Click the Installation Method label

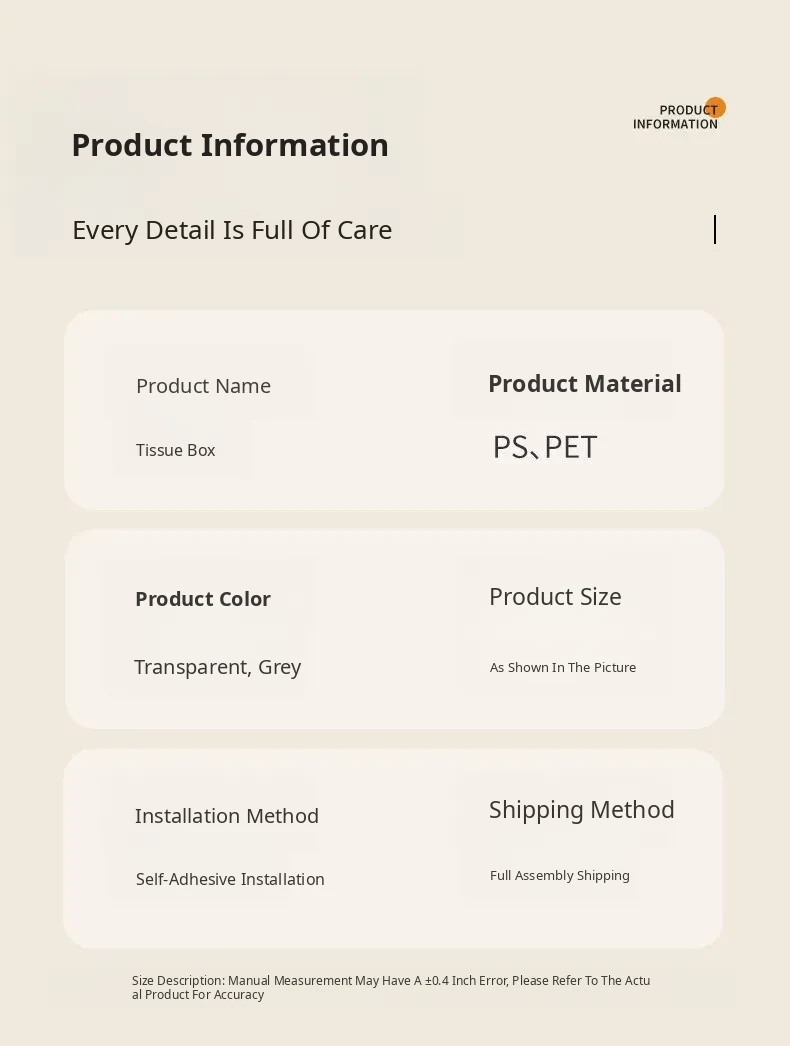coord(227,816)
